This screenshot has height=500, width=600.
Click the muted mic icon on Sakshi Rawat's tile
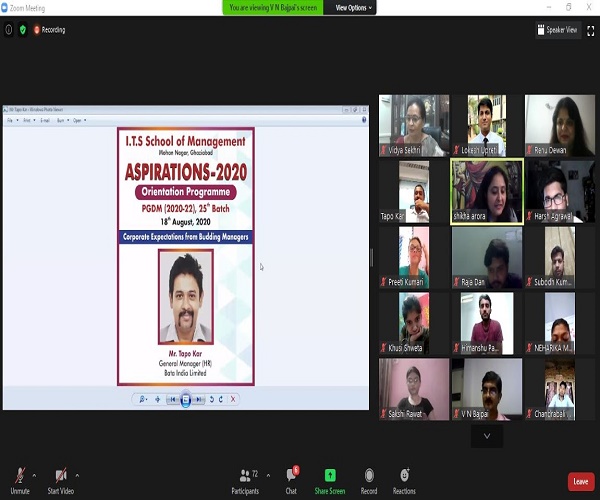pos(383,414)
